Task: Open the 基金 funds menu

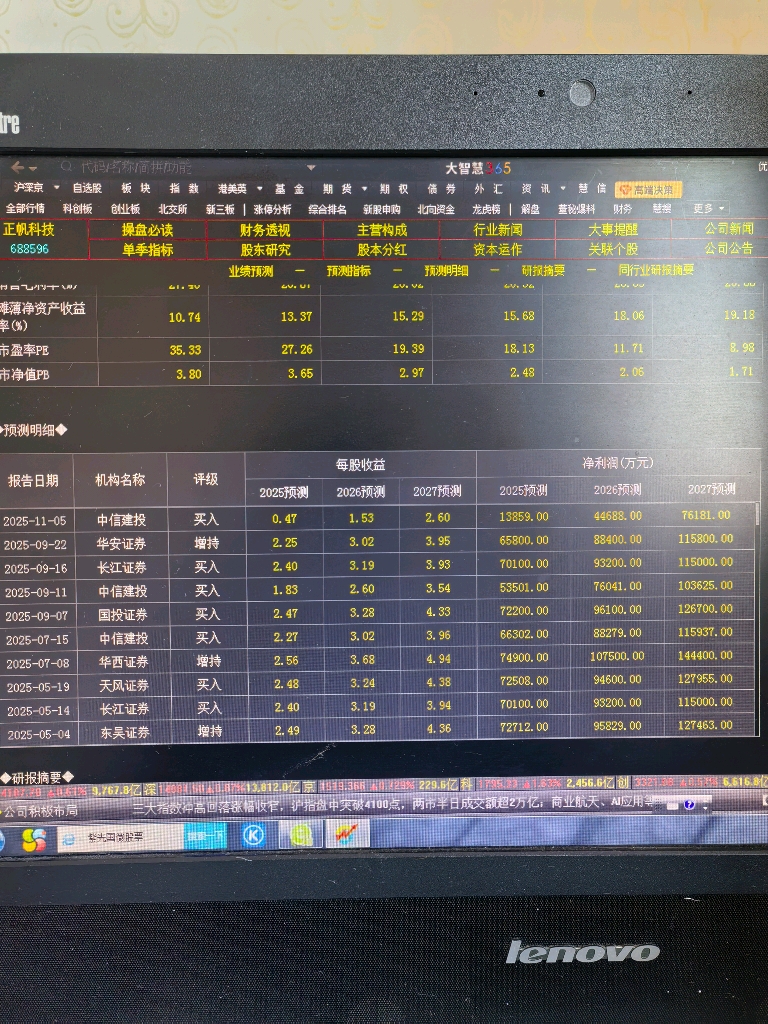Action: click(x=289, y=189)
